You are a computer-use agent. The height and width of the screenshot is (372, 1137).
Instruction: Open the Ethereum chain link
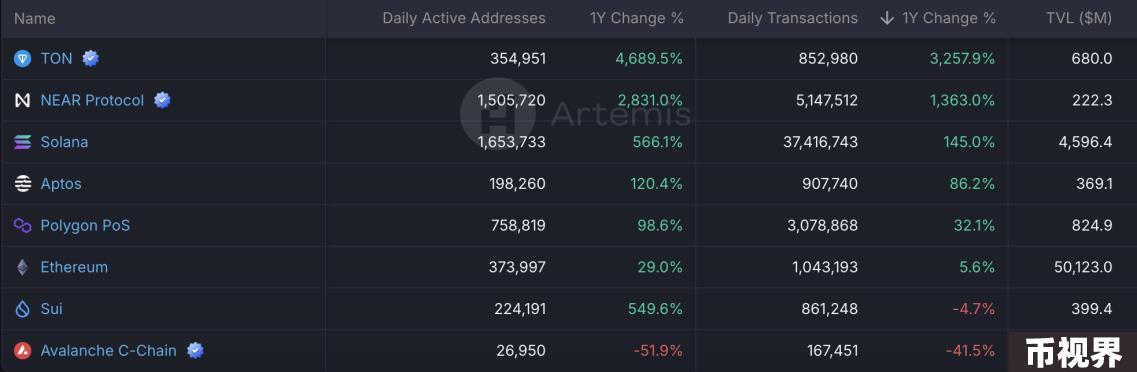coord(74,268)
